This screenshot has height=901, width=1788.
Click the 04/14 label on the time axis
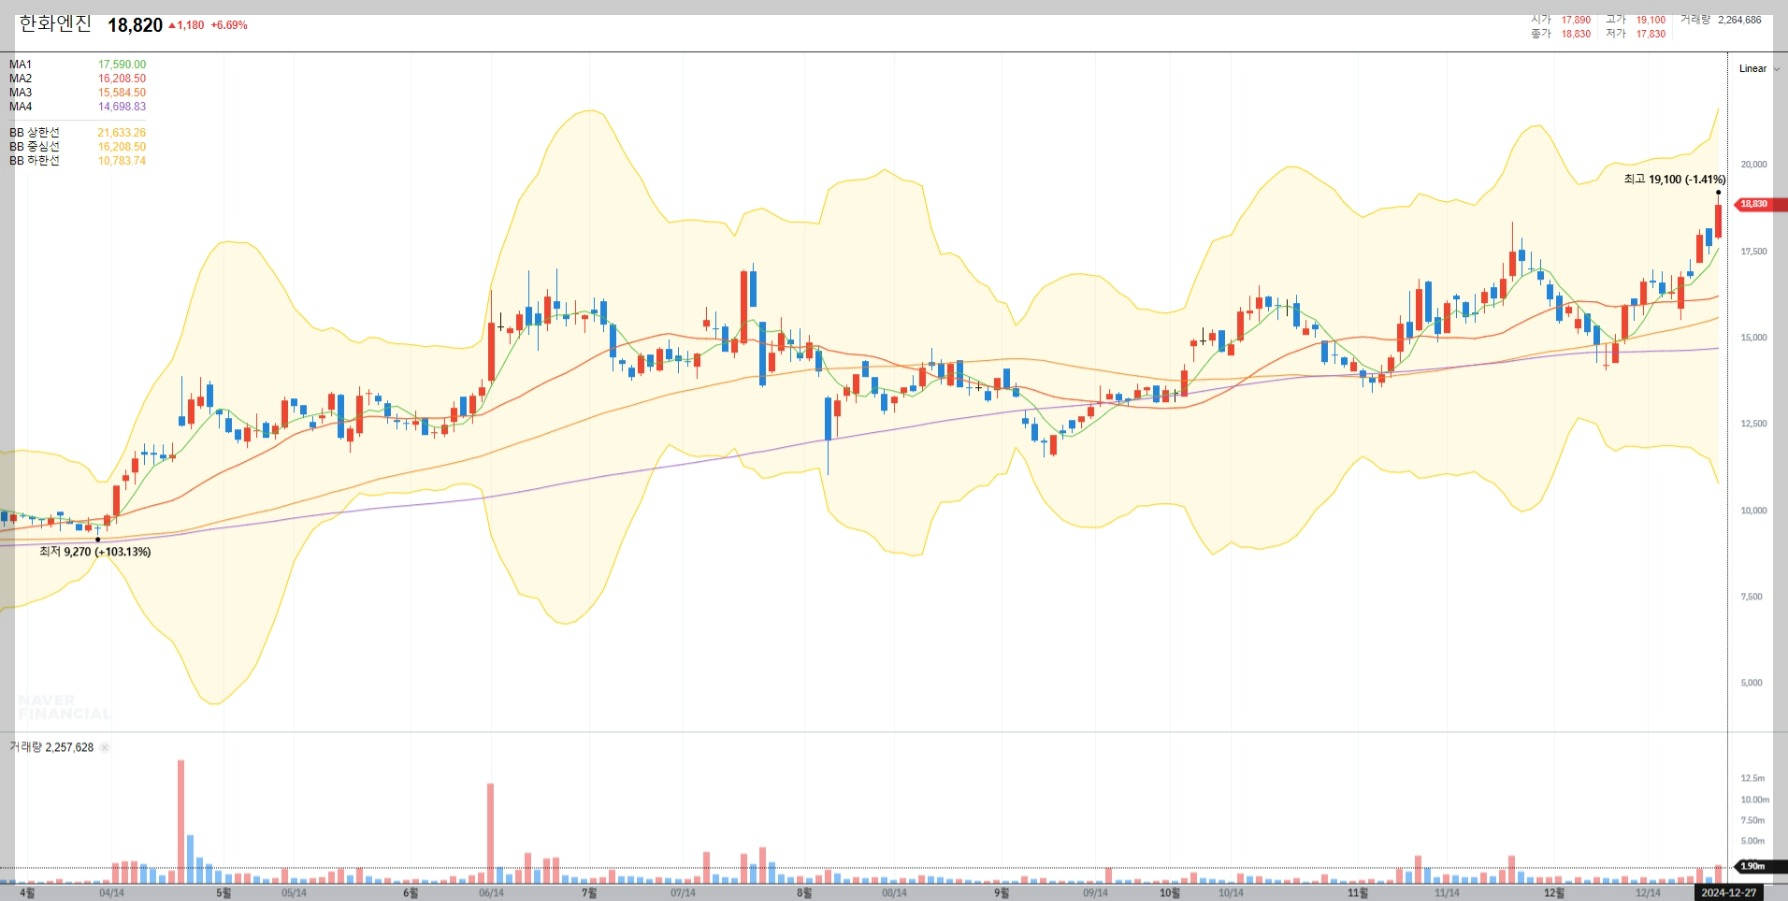(112, 893)
